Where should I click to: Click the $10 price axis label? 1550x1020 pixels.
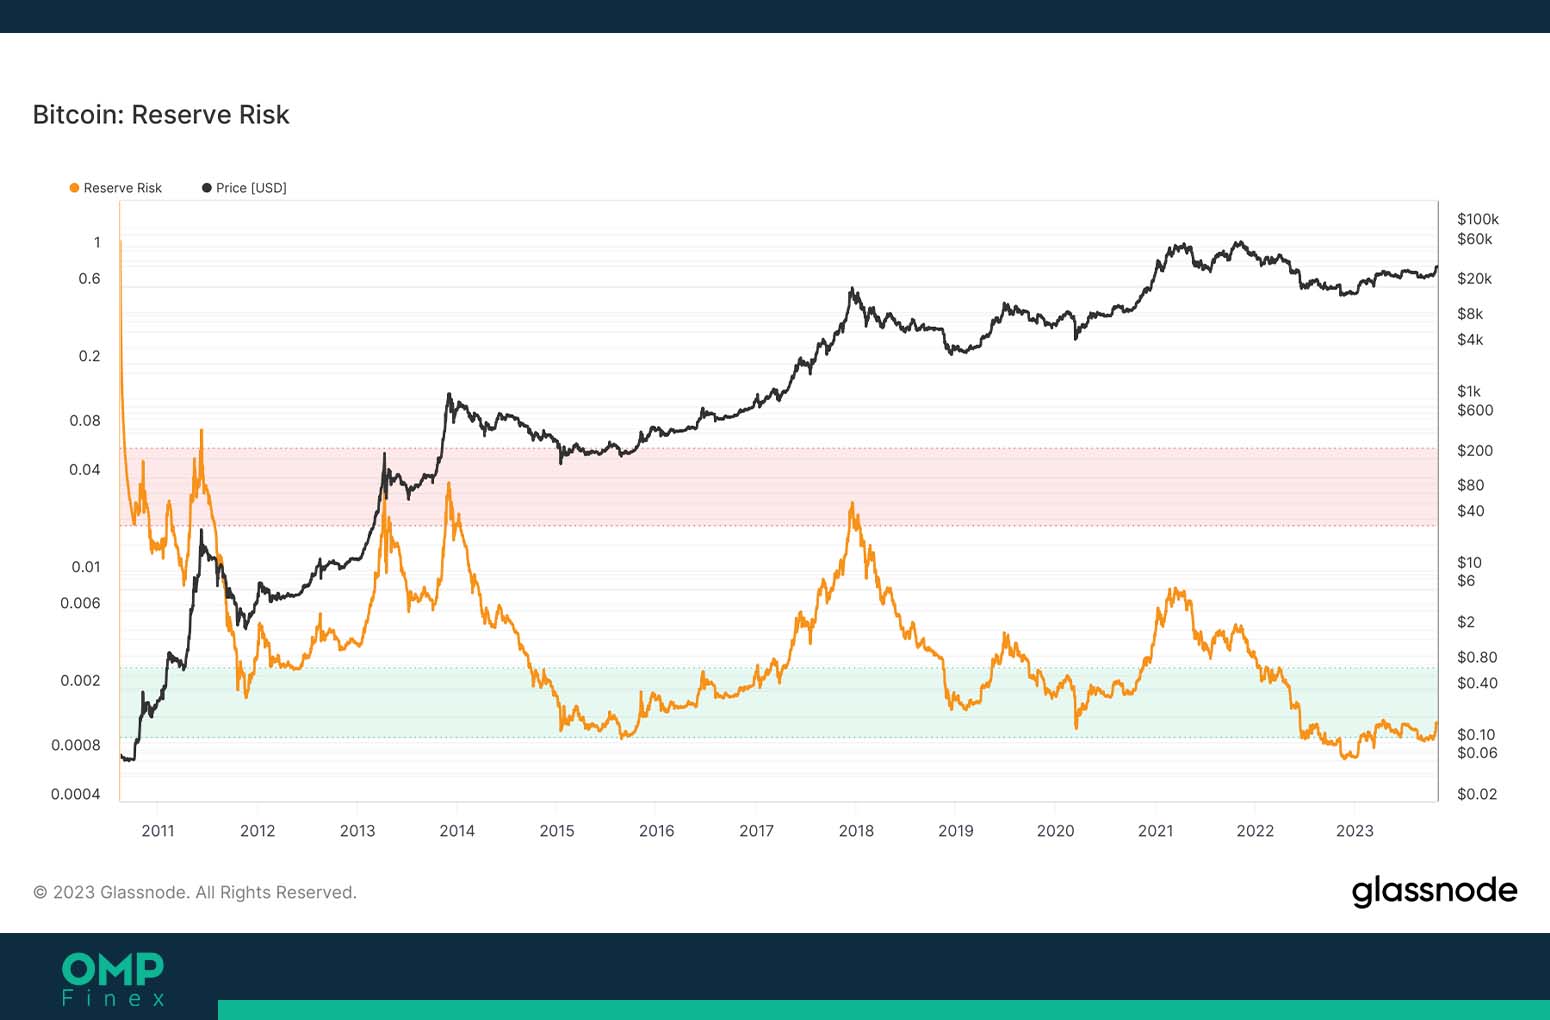pyautogui.click(x=1470, y=563)
